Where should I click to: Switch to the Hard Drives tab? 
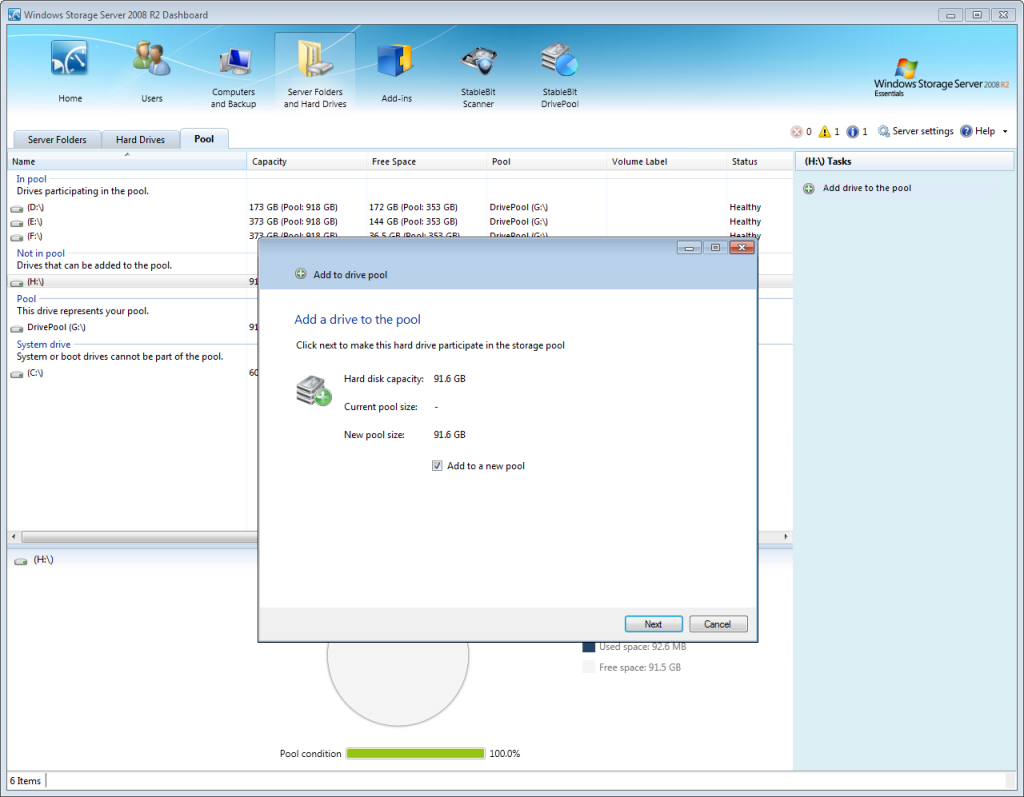(x=140, y=139)
